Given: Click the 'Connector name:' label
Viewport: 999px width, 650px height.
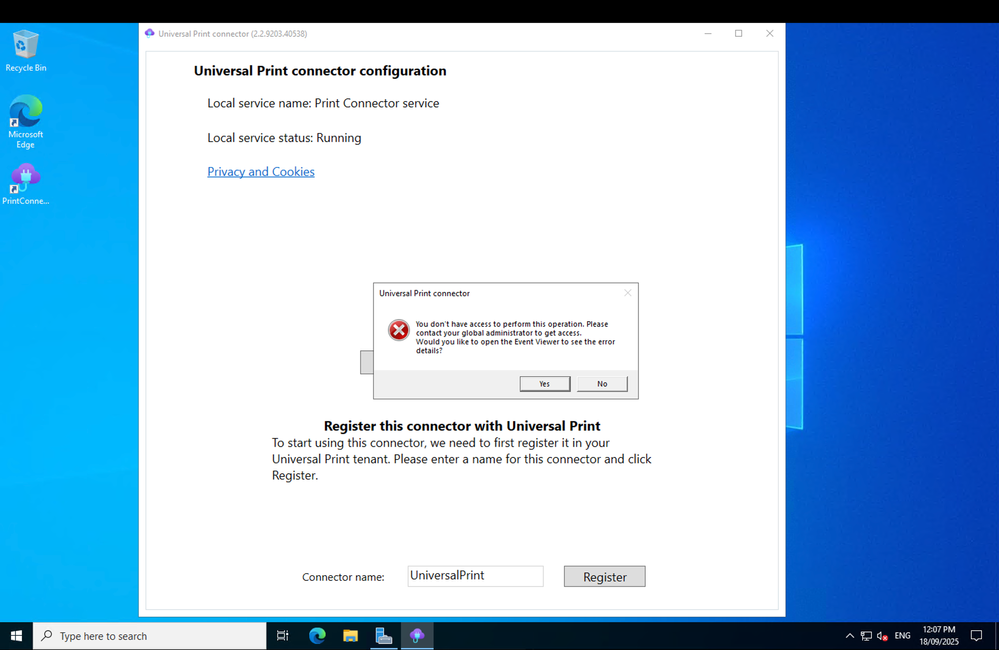Looking at the screenshot, I should [343, 577].
